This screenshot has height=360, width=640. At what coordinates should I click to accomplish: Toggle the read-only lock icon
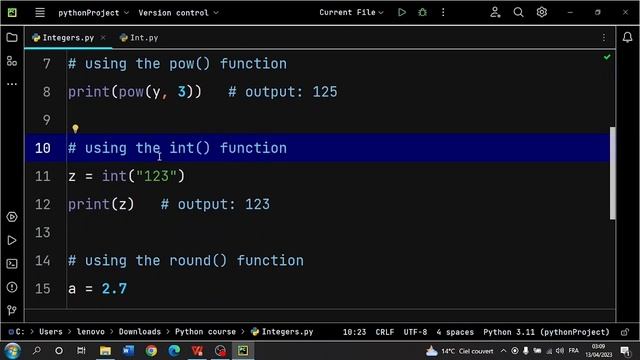tap(624, 332)
